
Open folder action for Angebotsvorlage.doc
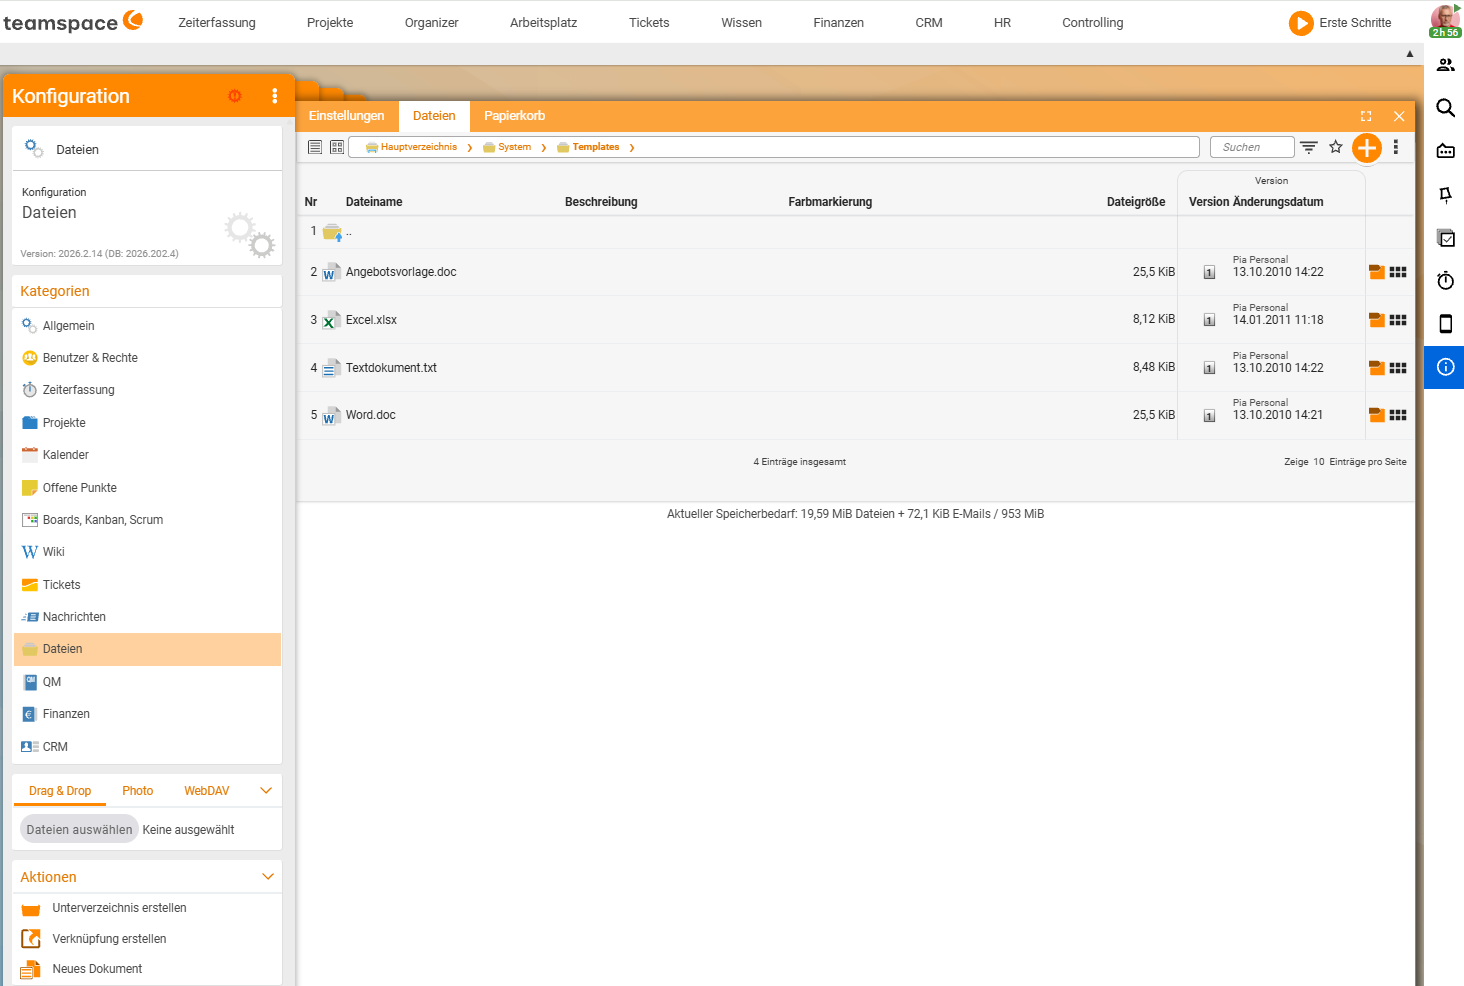[x=1377, y=272]
